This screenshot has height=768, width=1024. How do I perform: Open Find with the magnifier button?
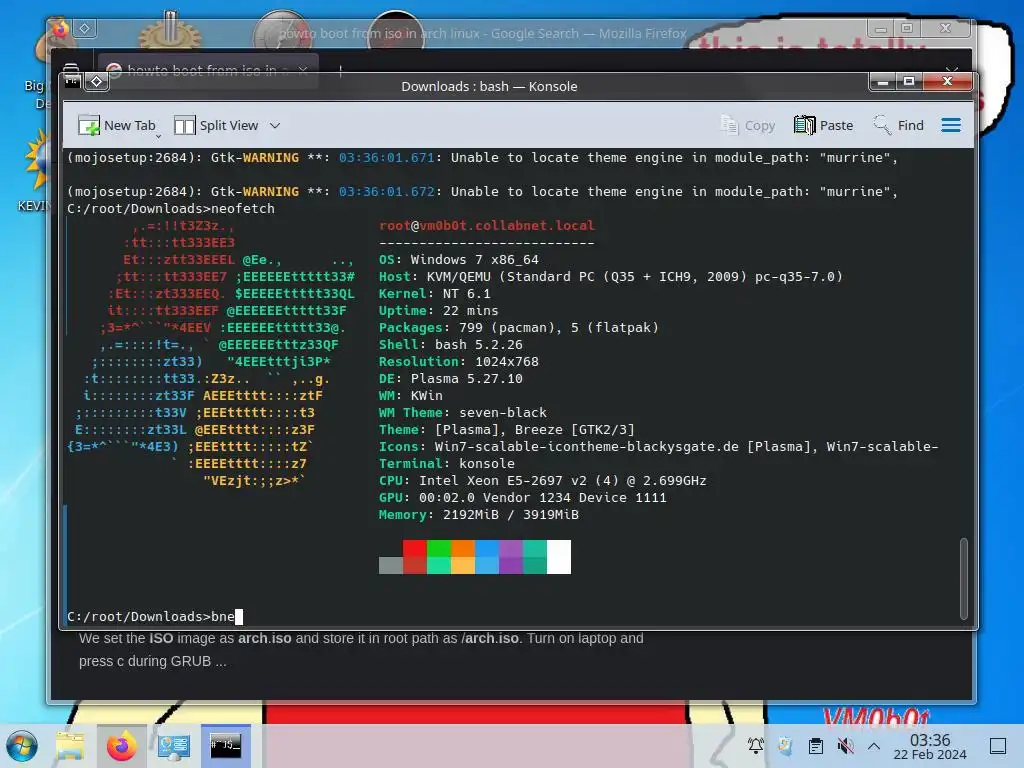coord(899,125)
